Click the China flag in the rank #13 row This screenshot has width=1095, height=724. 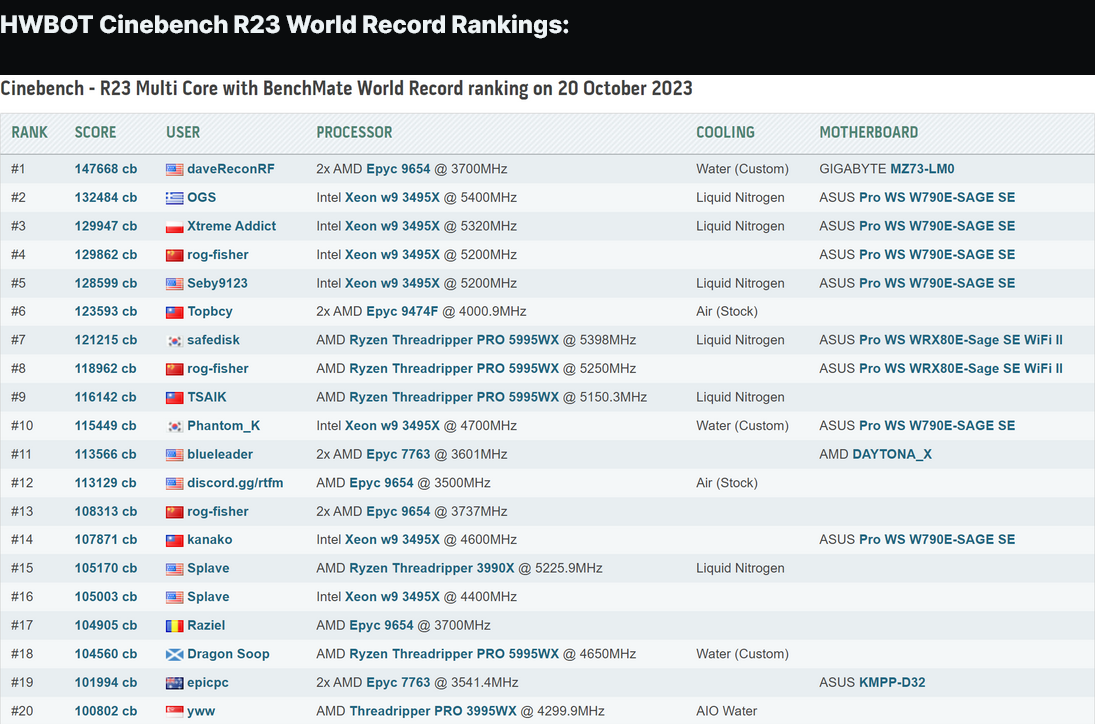[x=175, y=512]
